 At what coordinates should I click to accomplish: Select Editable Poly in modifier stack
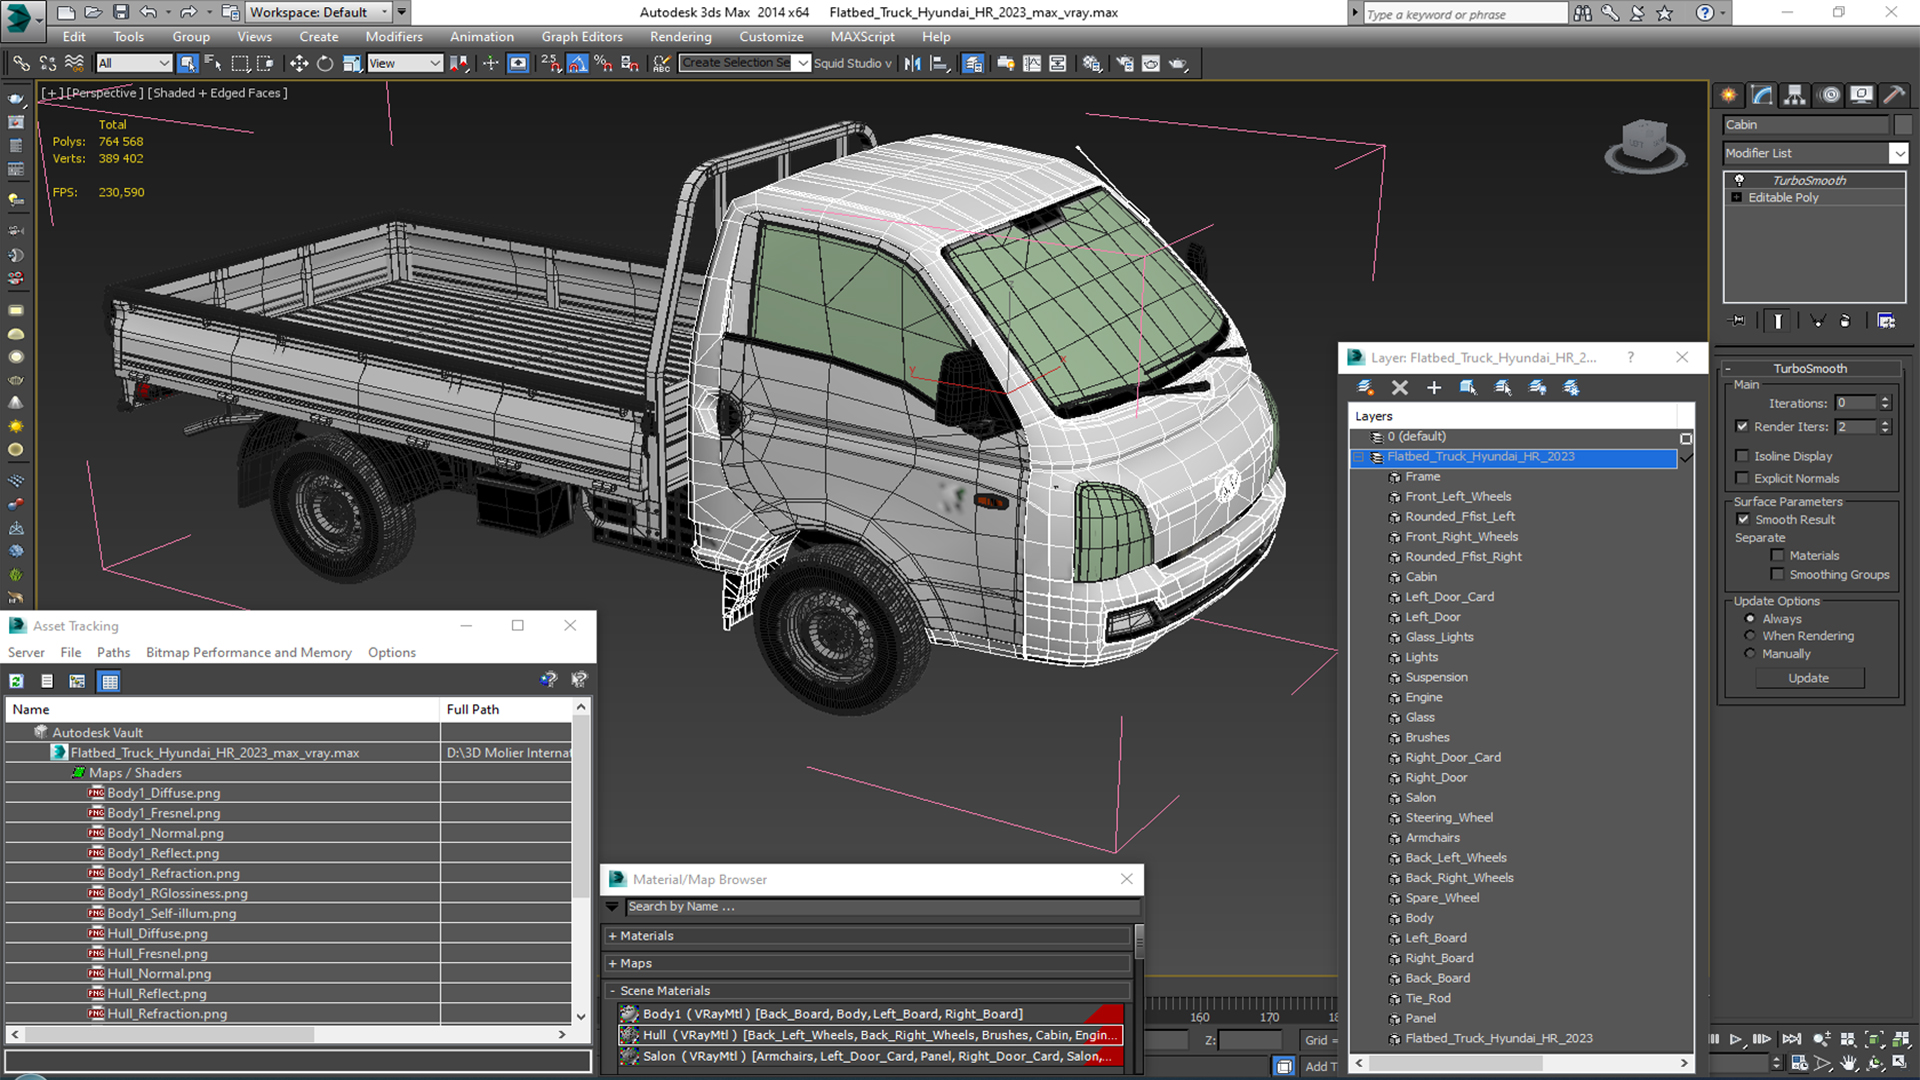coord(1783,198)
